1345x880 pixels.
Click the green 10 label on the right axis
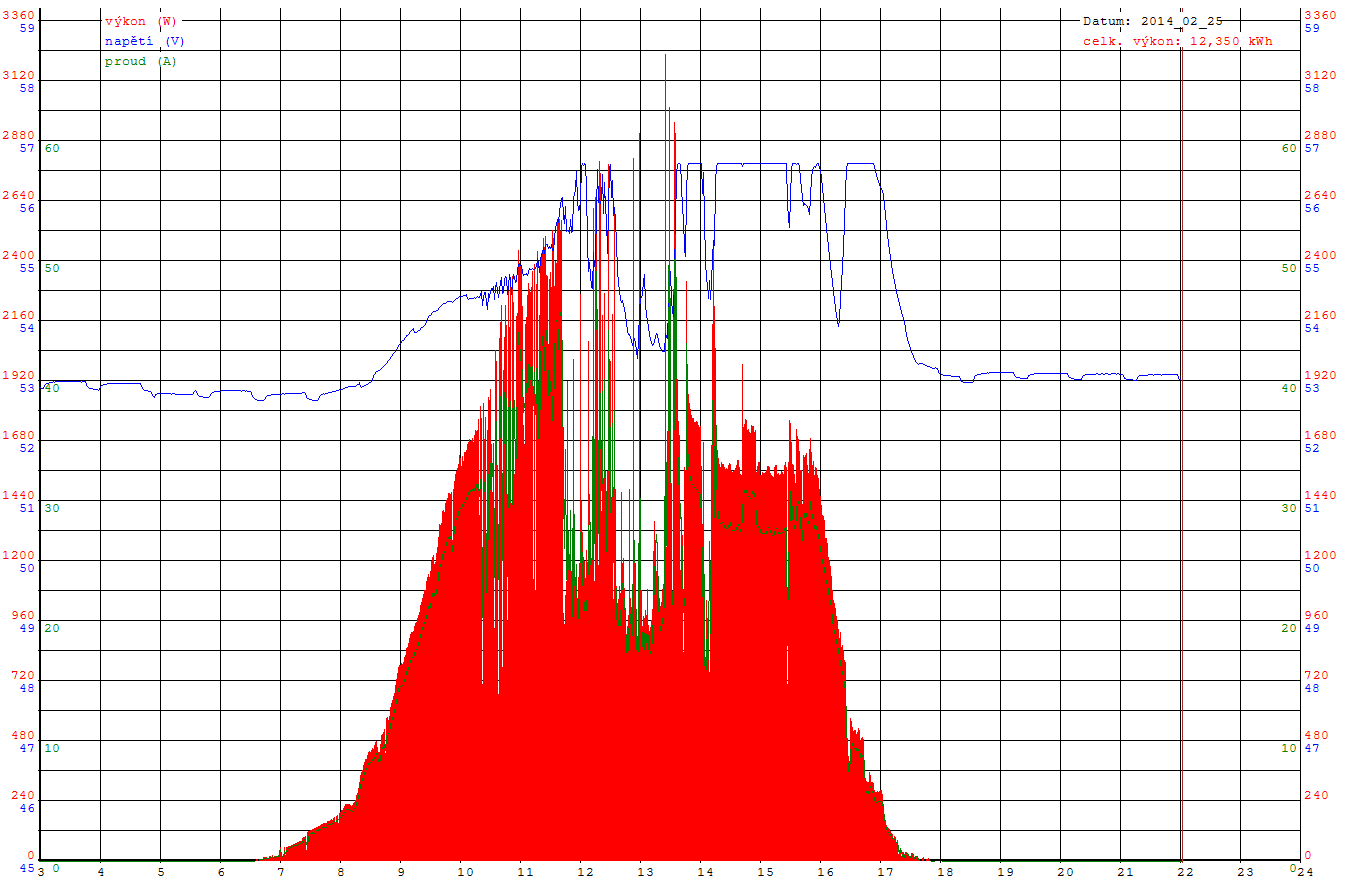click(1290, 748)
